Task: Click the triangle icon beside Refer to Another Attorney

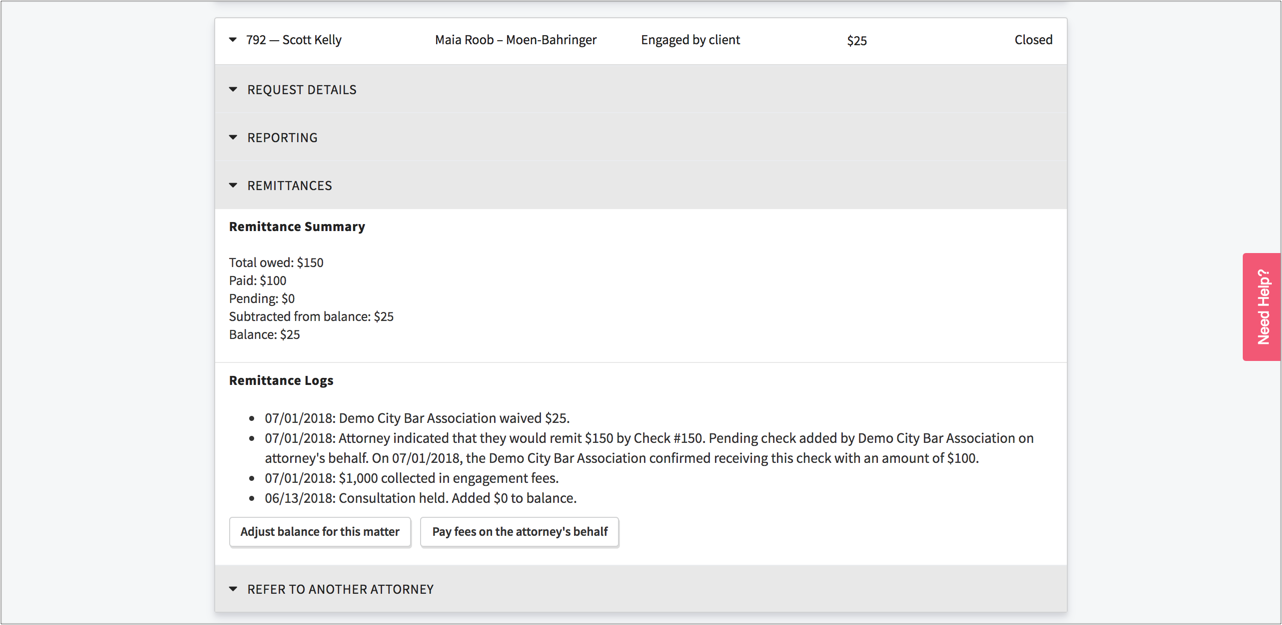Action: click(233, 590)
